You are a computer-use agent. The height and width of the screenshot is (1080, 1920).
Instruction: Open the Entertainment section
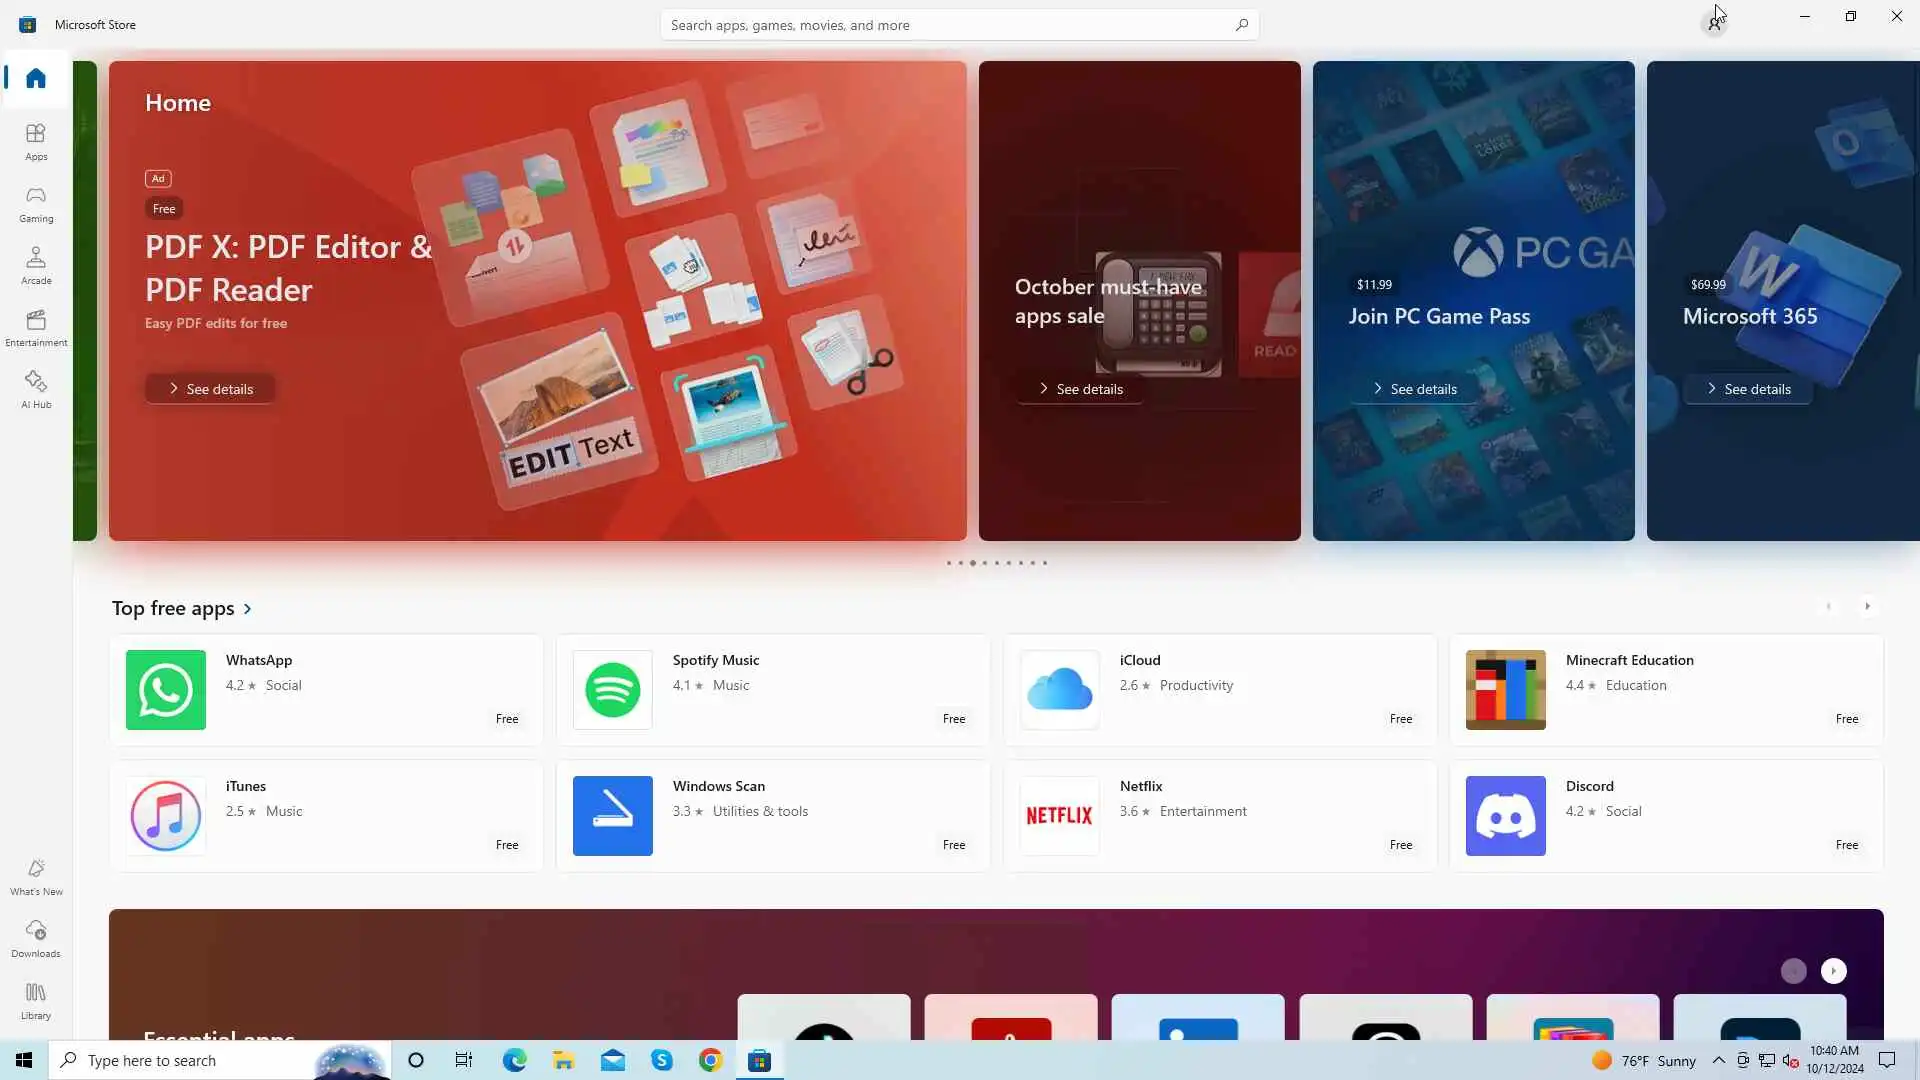tap(36, 327)
